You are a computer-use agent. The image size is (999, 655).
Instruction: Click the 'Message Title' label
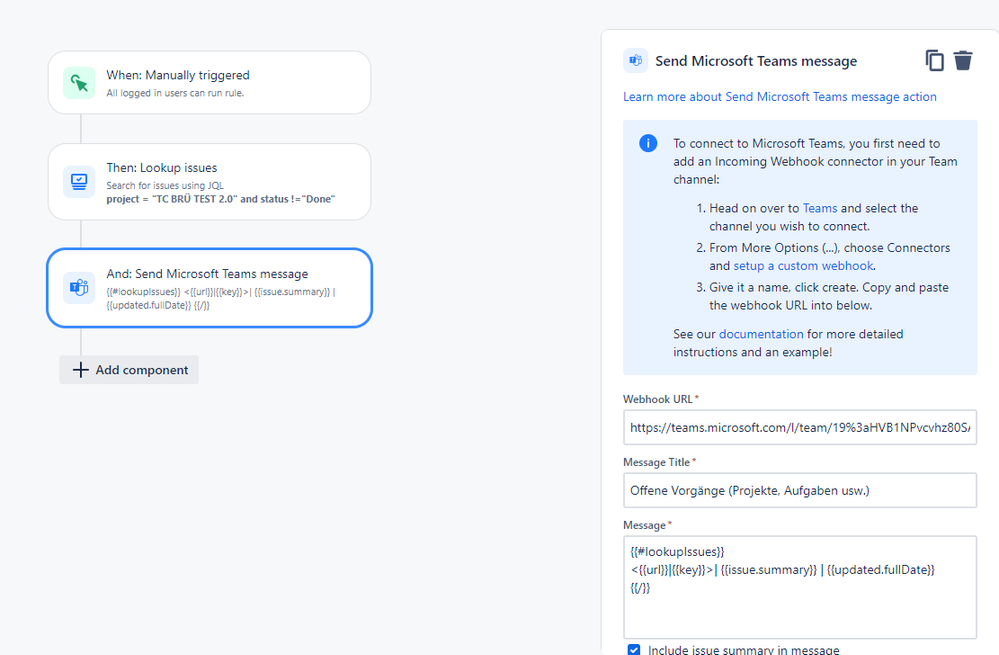pos(656,463)
